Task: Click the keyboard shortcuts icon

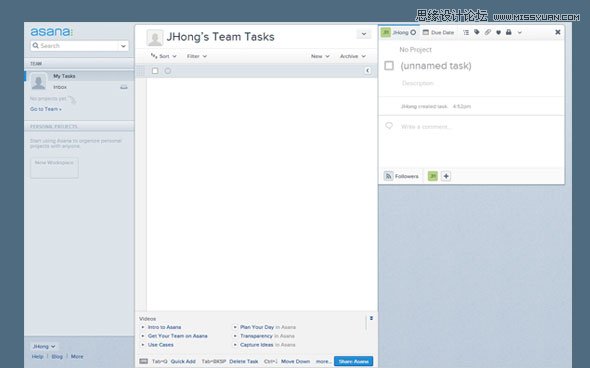Action: (x=143, y=361)
